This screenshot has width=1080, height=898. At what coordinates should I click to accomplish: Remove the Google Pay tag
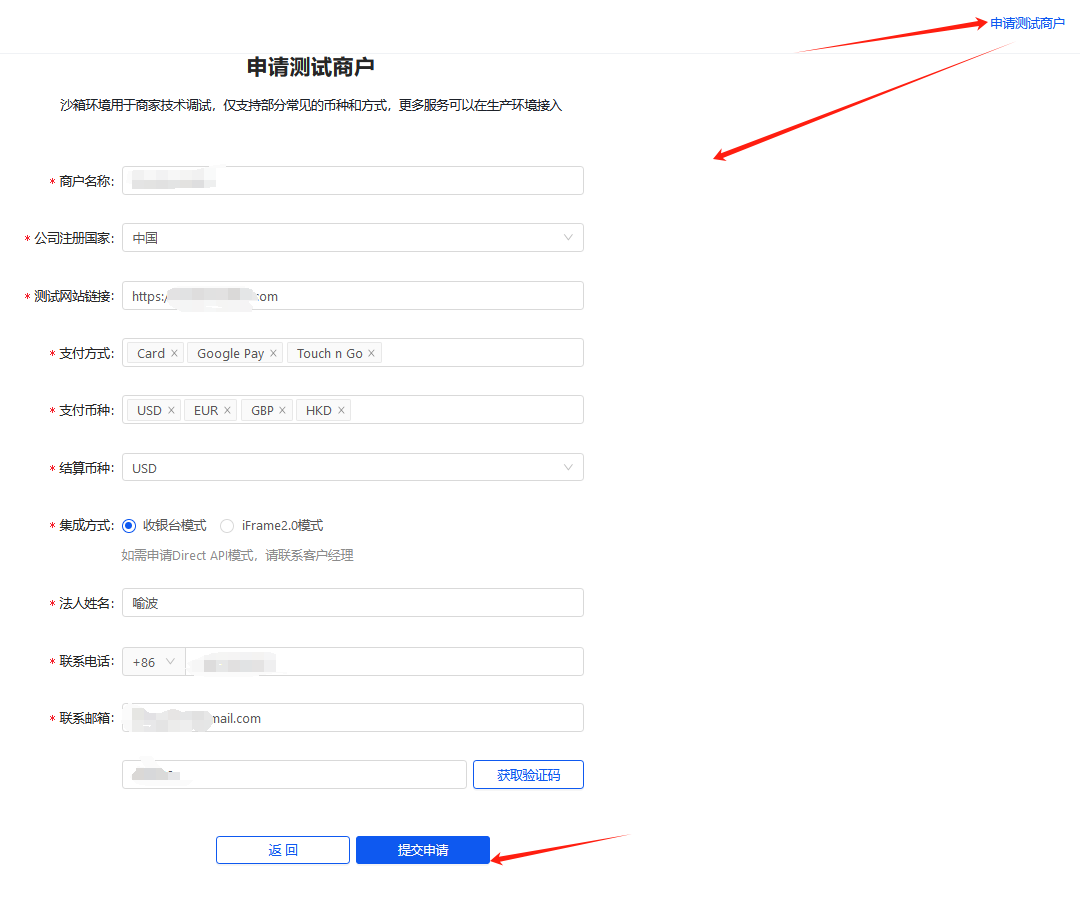click(x=273, y=354)
